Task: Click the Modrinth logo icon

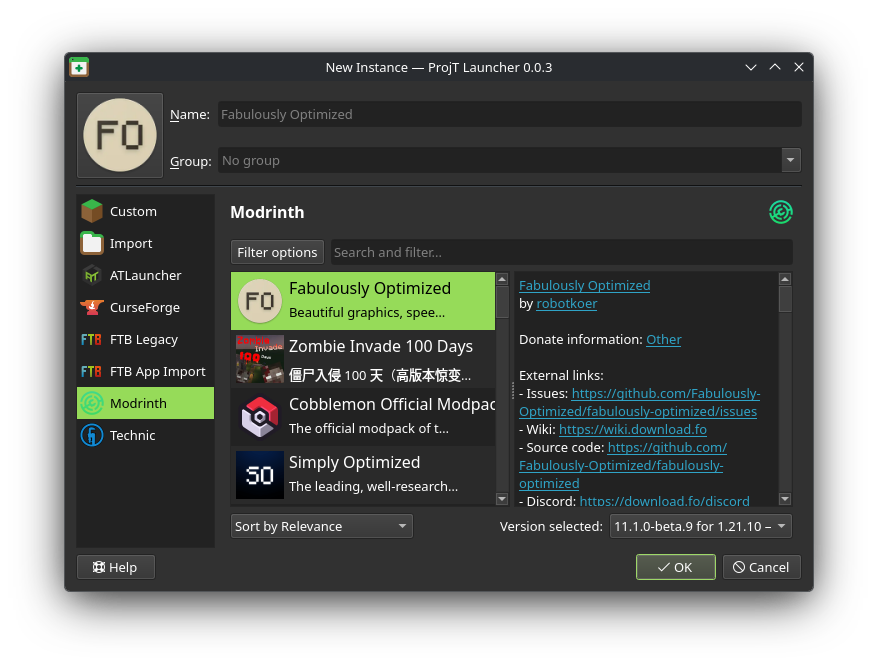Action: pos(780,212)
